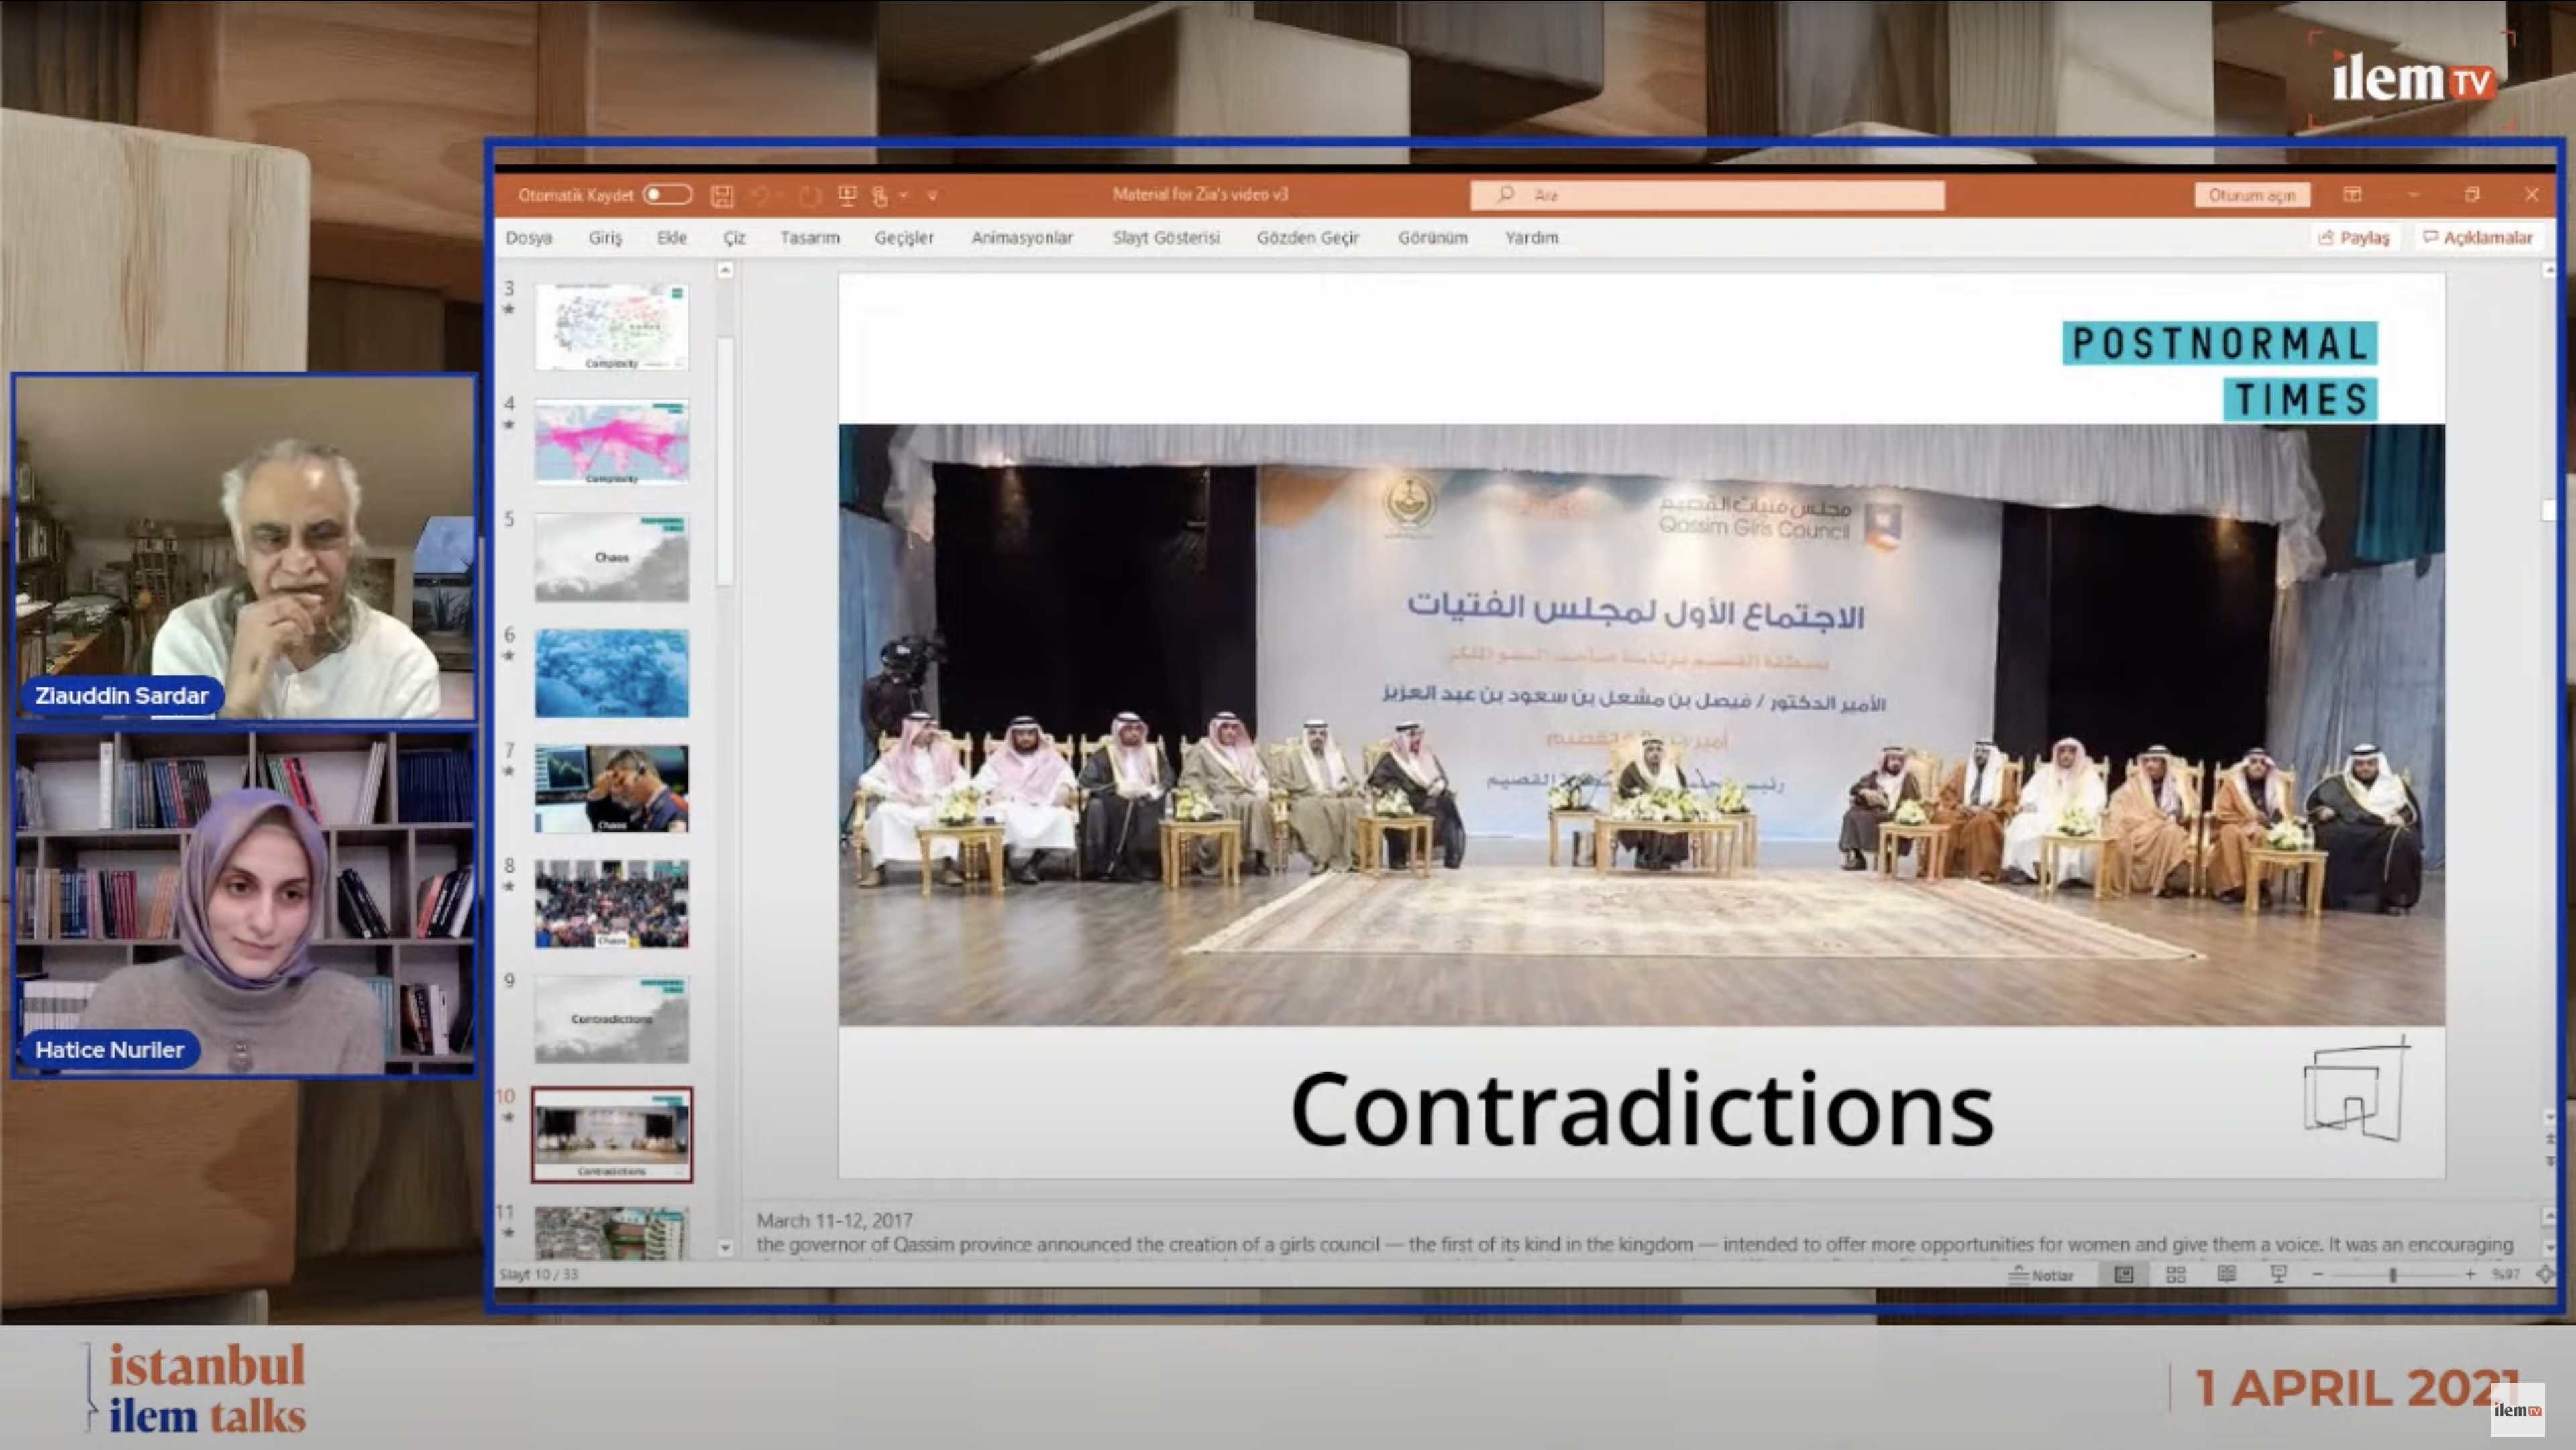Click the Touch/Mouse mode icon
This screenshot has width=2576, height=1450.
tap(880, 196)
